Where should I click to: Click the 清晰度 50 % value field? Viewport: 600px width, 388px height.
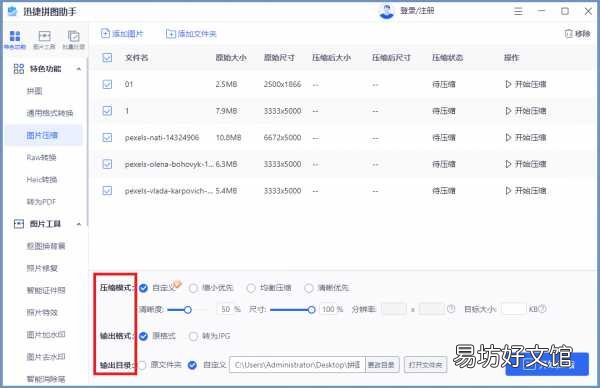coord(227,309)
